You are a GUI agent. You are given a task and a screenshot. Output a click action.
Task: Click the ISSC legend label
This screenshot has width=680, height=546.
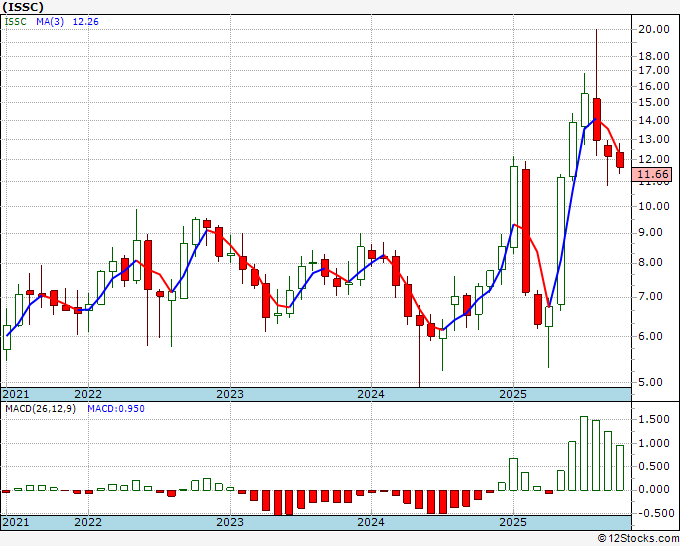coord(16,22)
